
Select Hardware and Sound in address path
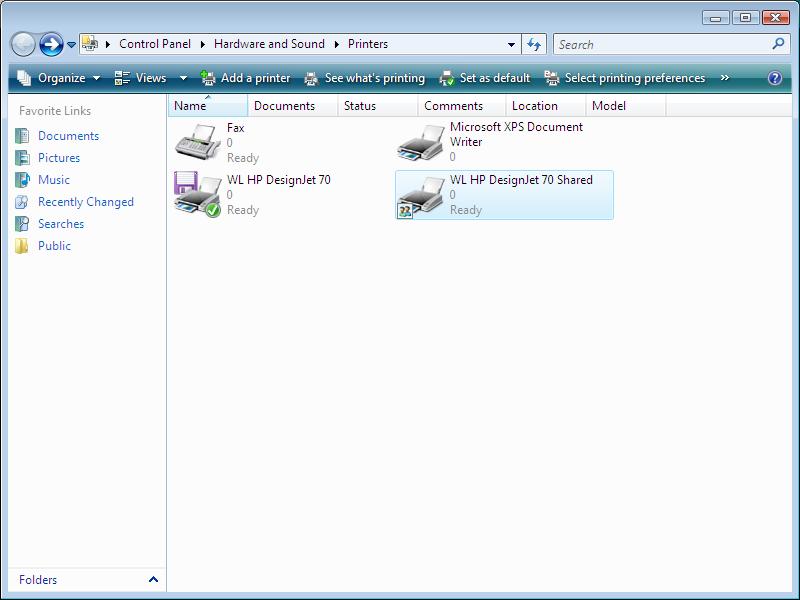coord(269,44)
